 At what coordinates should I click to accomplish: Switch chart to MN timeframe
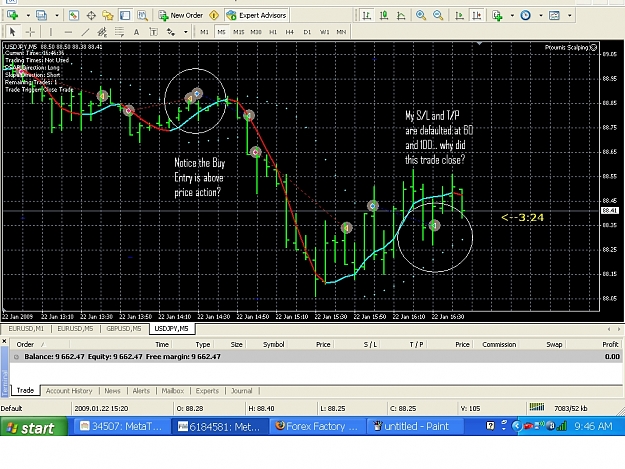coord(341,32)
